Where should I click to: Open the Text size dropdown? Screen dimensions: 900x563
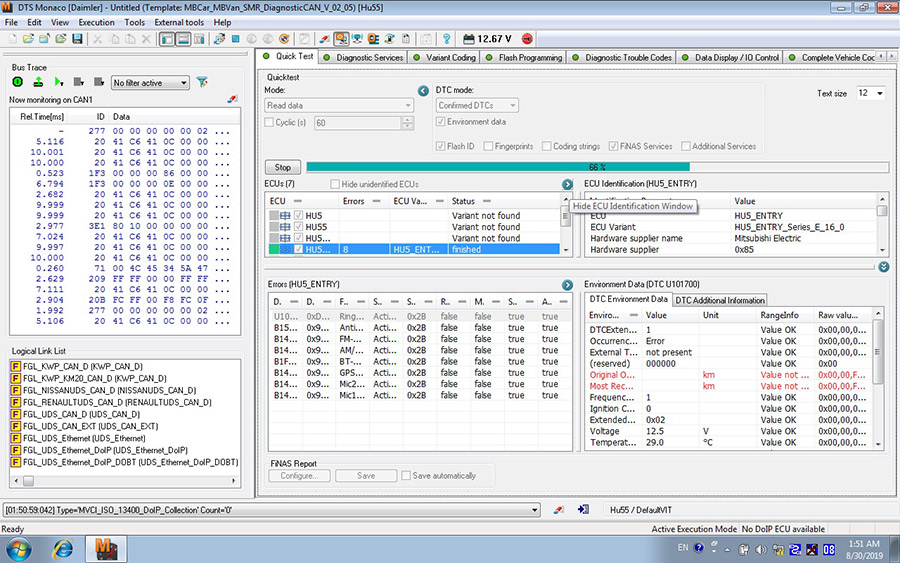869,93
